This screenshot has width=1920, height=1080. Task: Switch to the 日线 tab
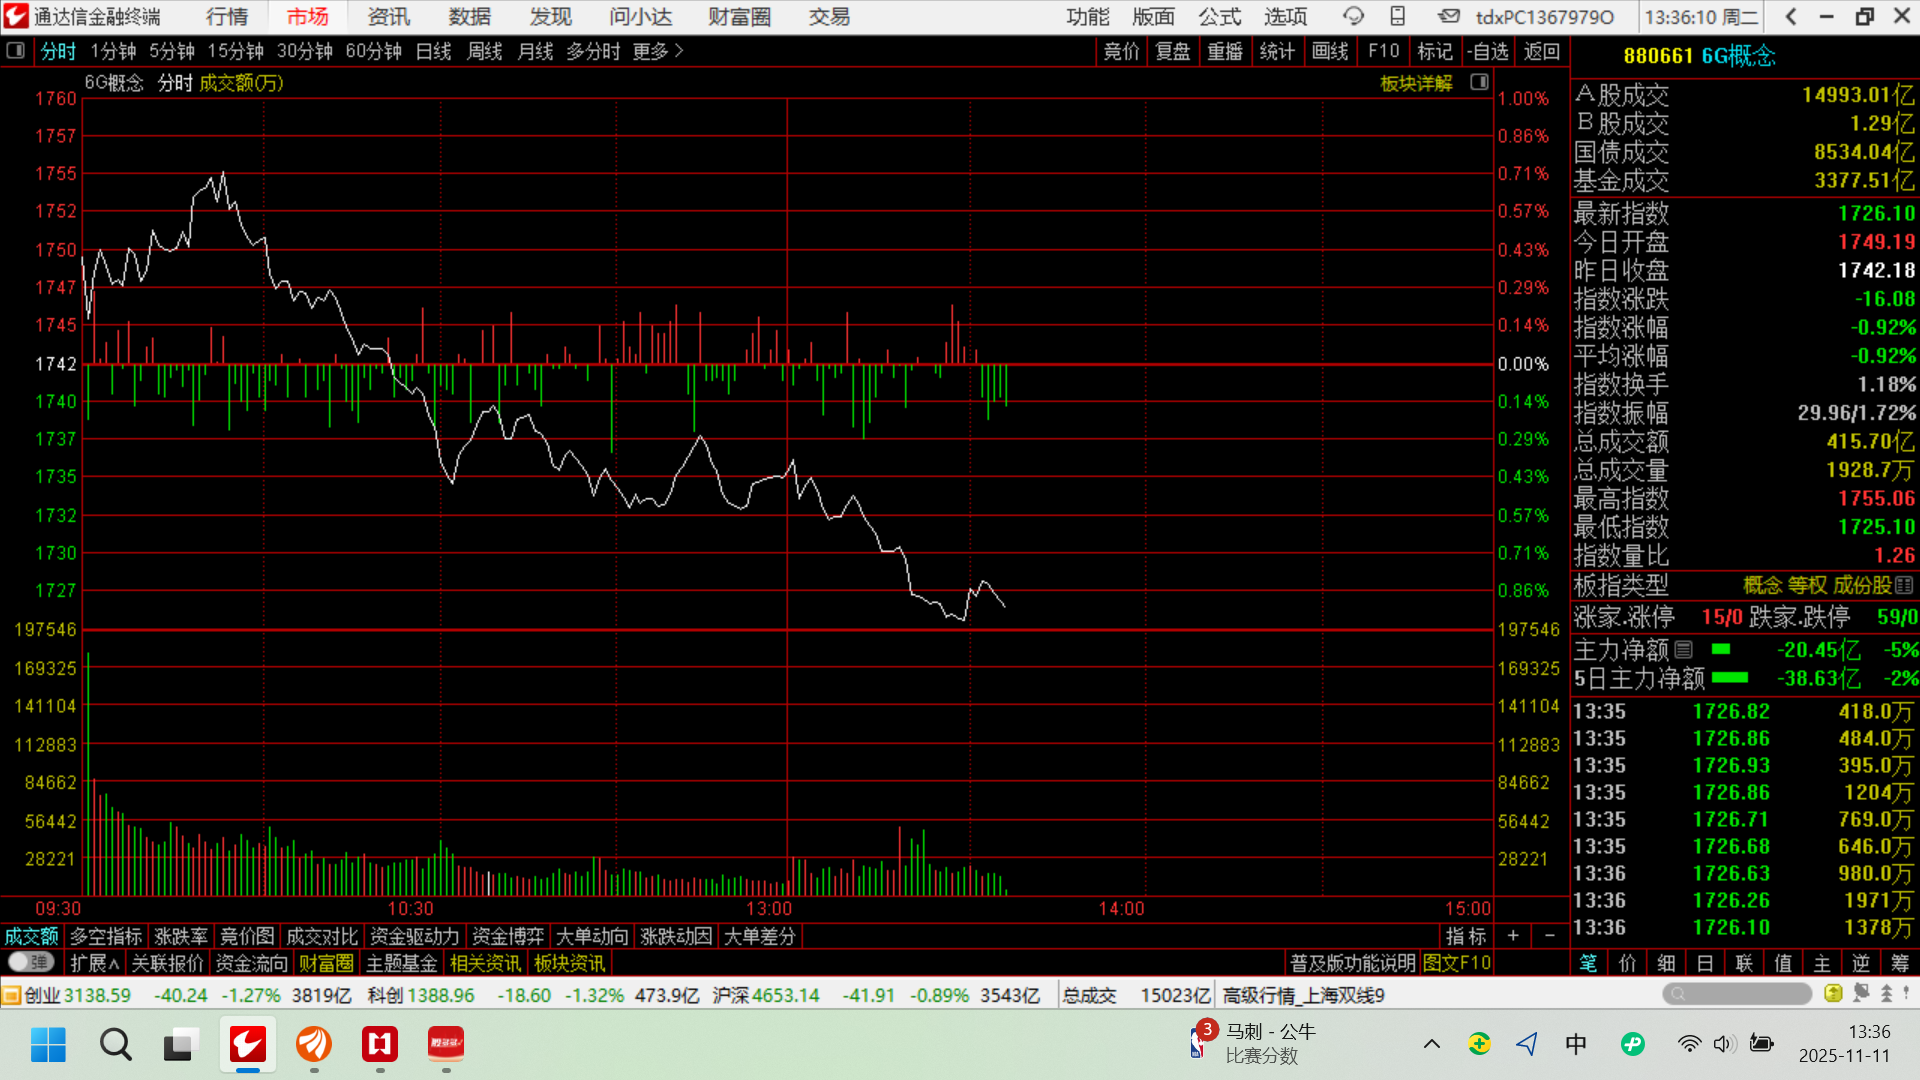[x=433, y=51]
